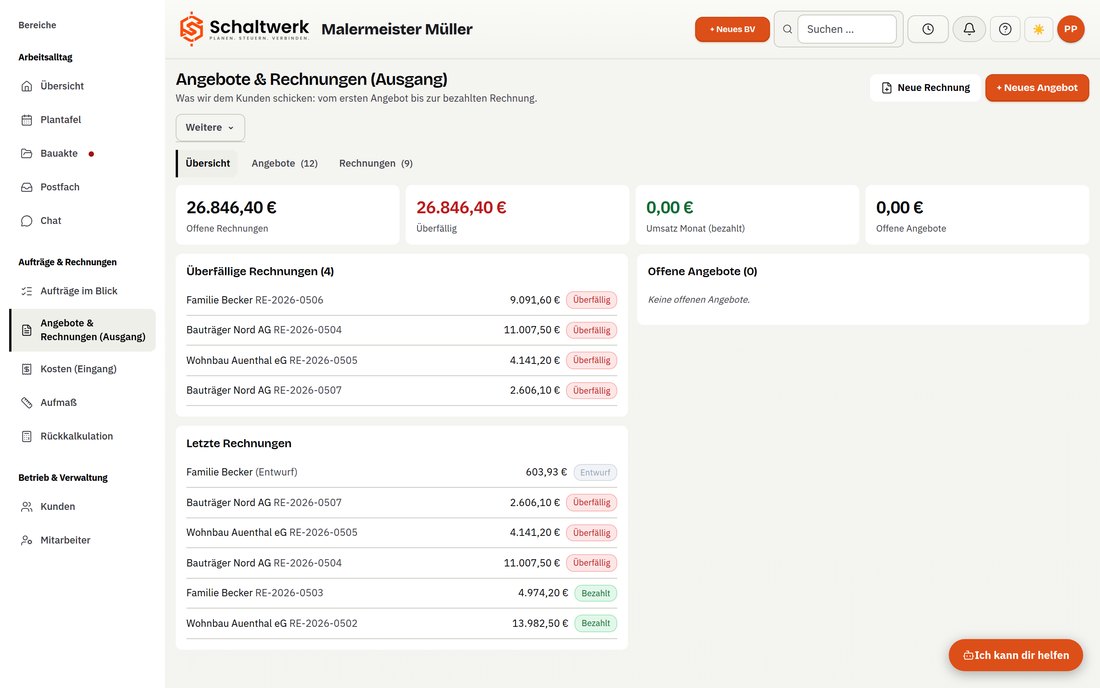Click the Angebote & Rechnungen sidebar icon
This screenshot has height=688, width=1100.
pyautogui.click(x=27, y=330)
